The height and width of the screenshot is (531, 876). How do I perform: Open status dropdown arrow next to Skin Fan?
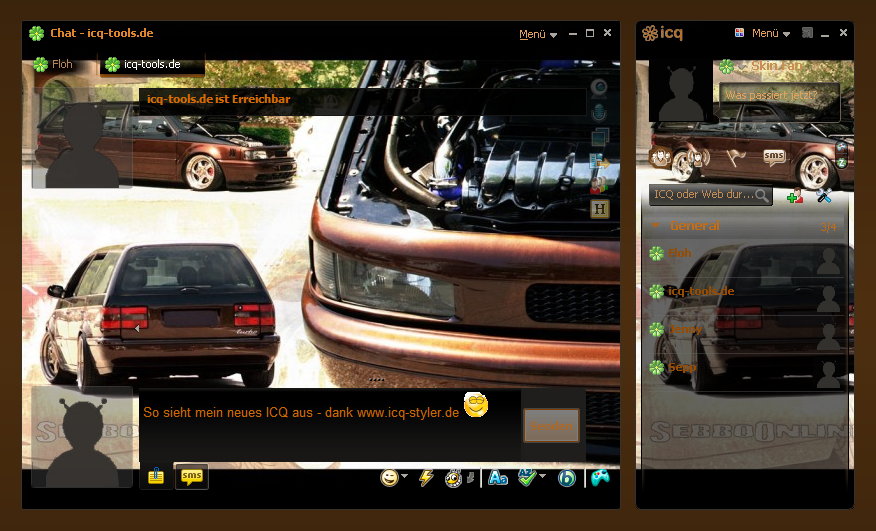(742, 67)
